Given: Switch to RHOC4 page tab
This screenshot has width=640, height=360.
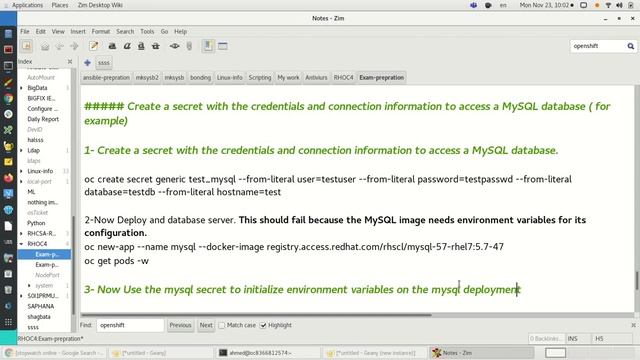Looking at the screenshot, I should tap(343, 78).
